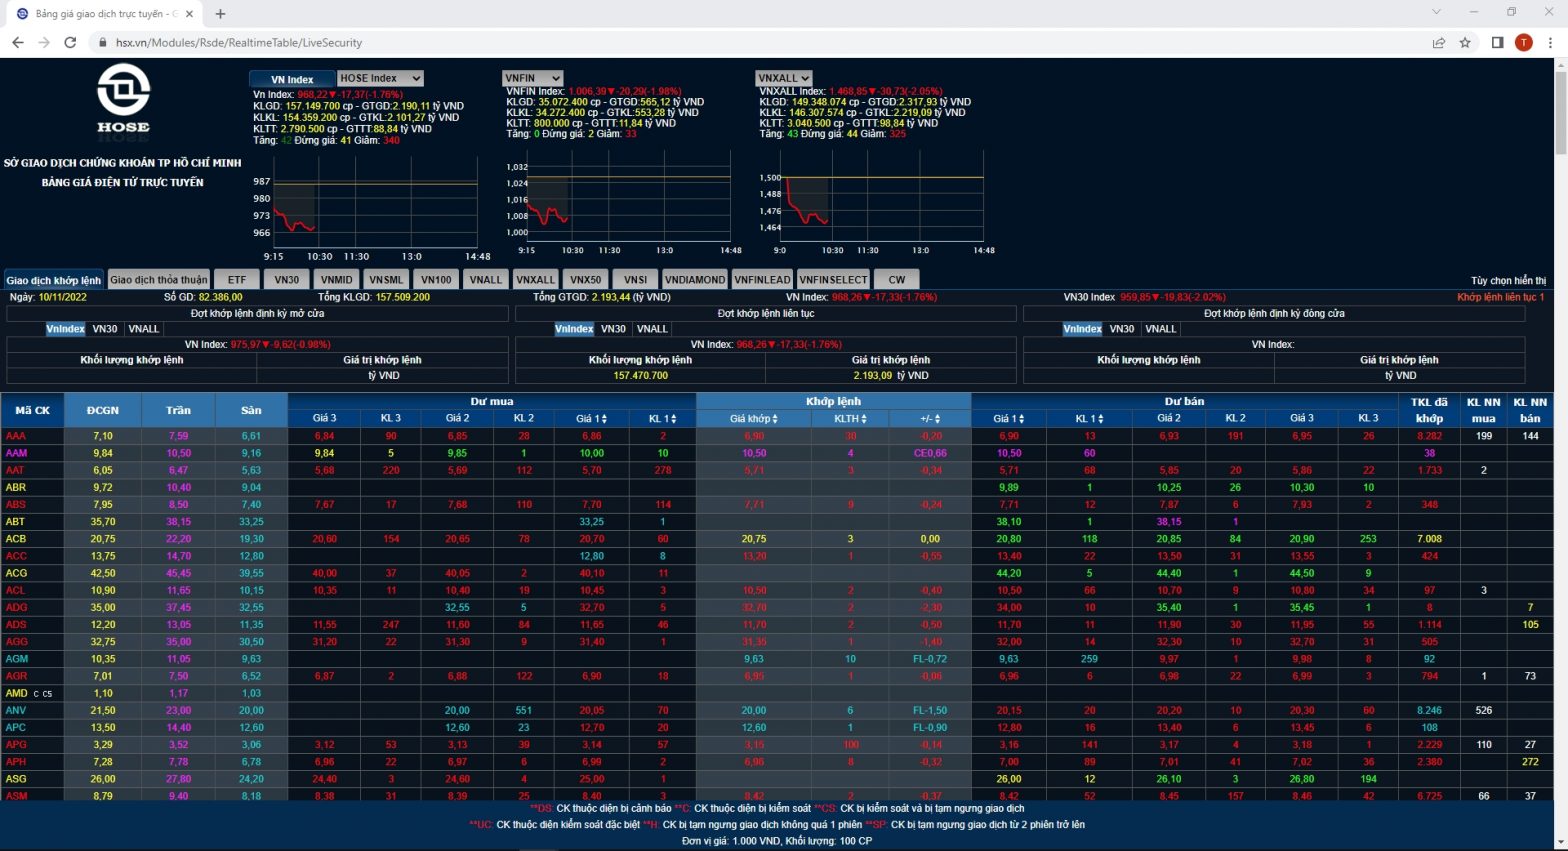Switch to Giao dịch thỏa thuận tab

159,280
